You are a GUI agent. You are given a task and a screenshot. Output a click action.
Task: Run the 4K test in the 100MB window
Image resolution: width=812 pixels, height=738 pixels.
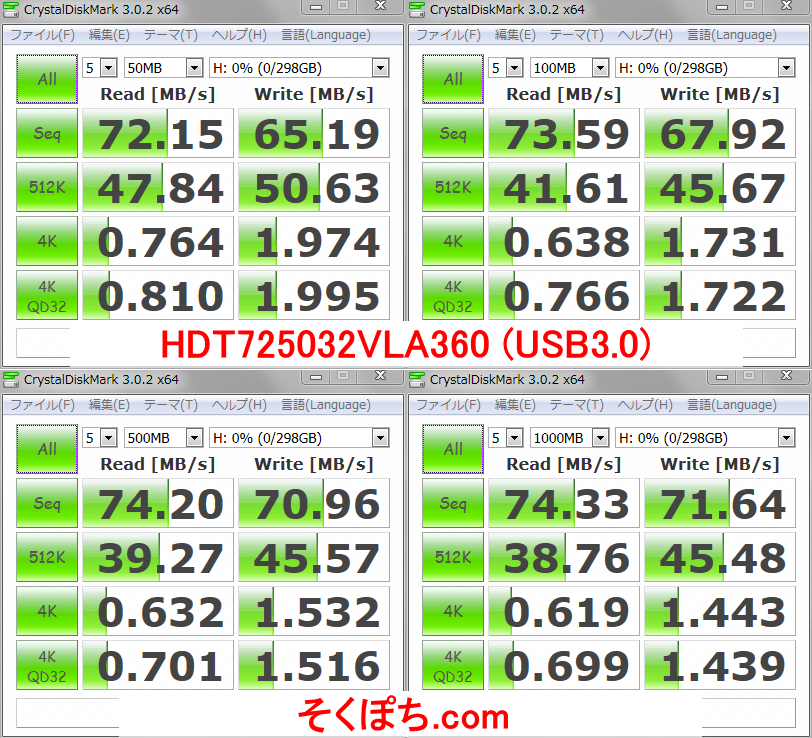pyautogui.click(x=453, y=241)
